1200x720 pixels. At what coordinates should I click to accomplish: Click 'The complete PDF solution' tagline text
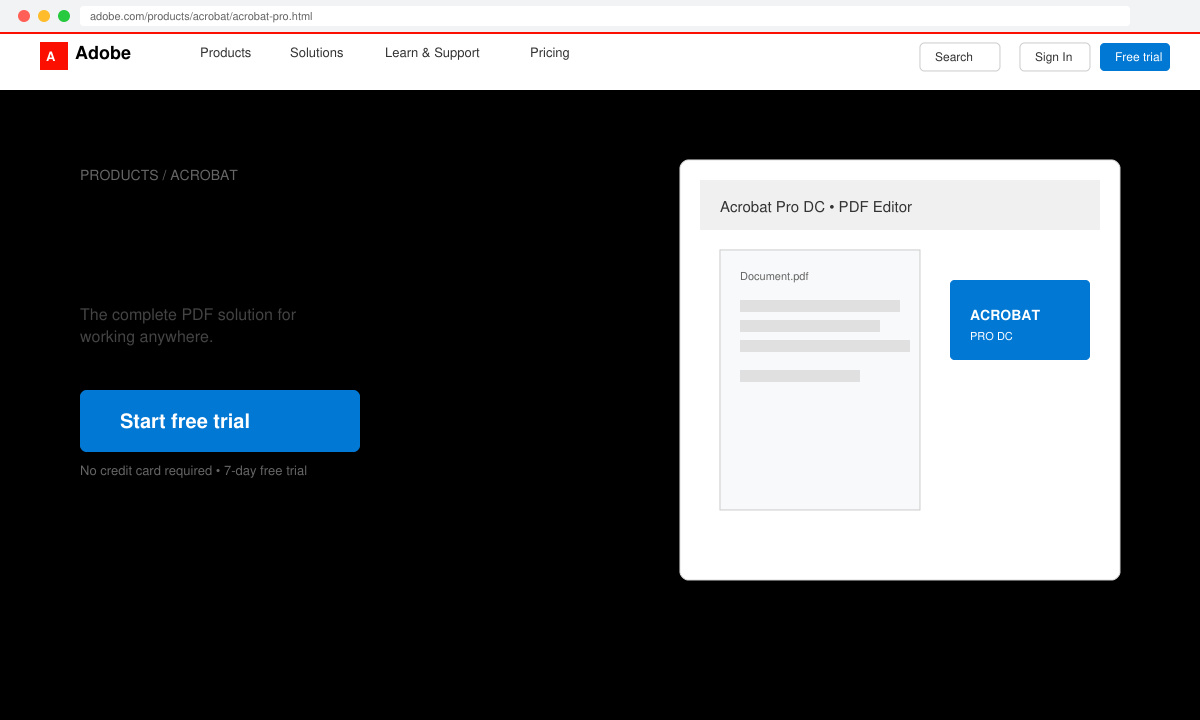(188, 325)
